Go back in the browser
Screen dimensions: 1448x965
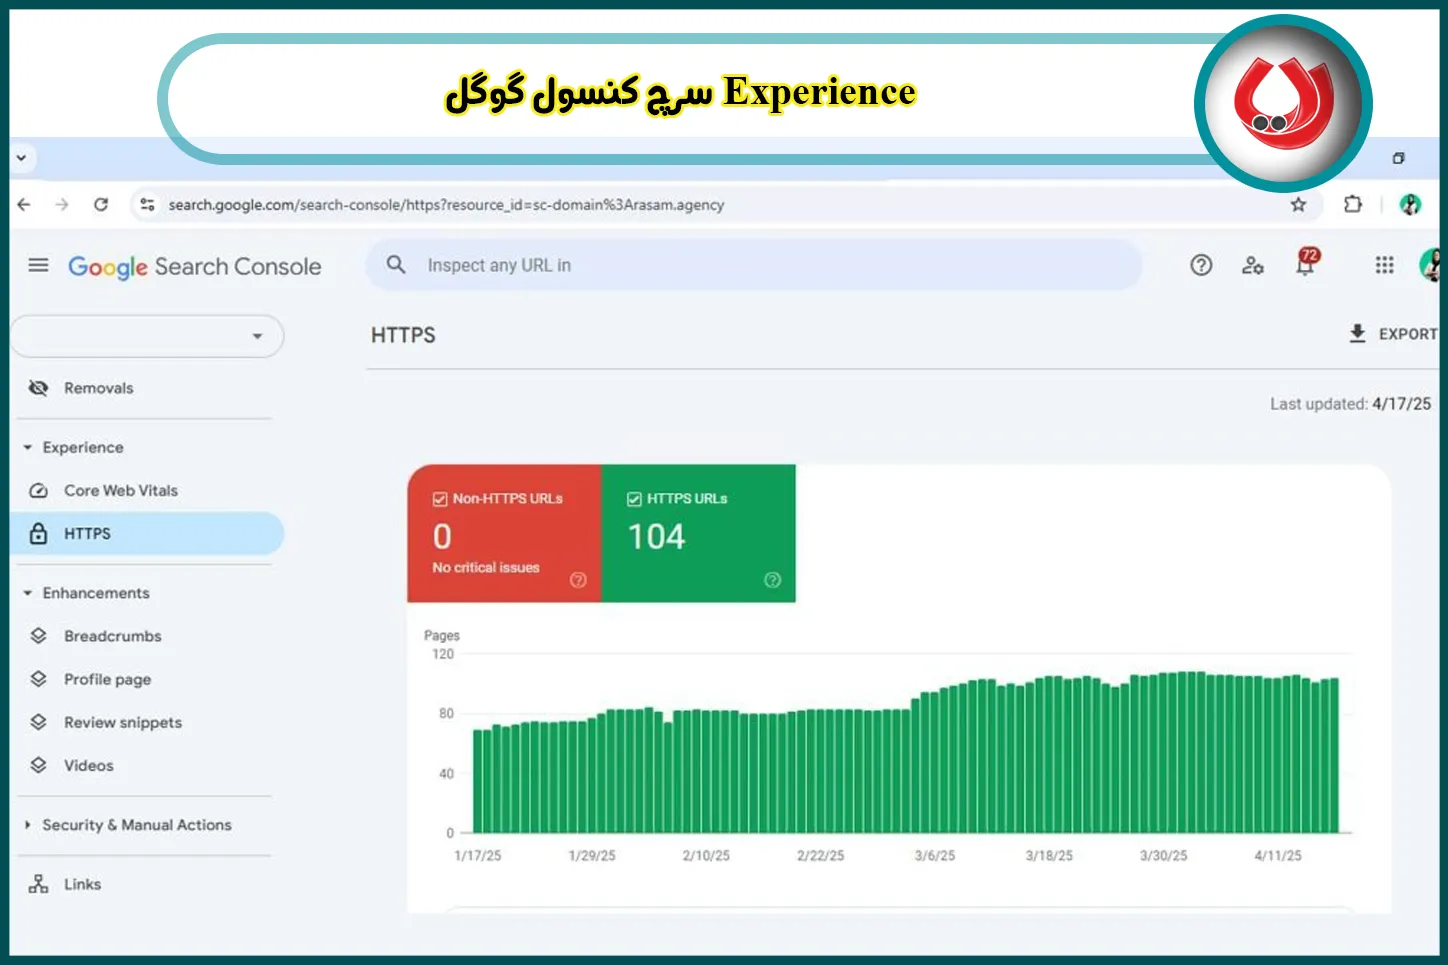click(24, 205)
